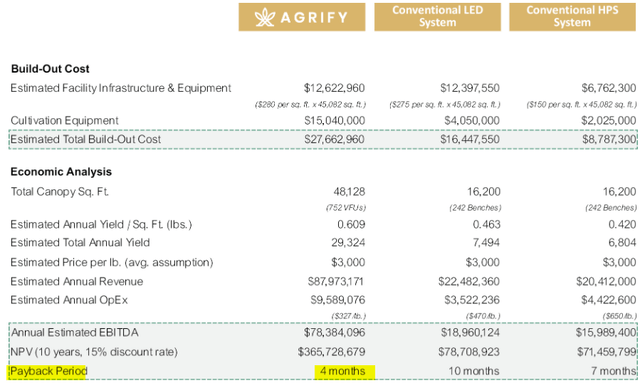Select the $27,662,960 total
The height and width of the screenshot is (388, 640).
334,140
